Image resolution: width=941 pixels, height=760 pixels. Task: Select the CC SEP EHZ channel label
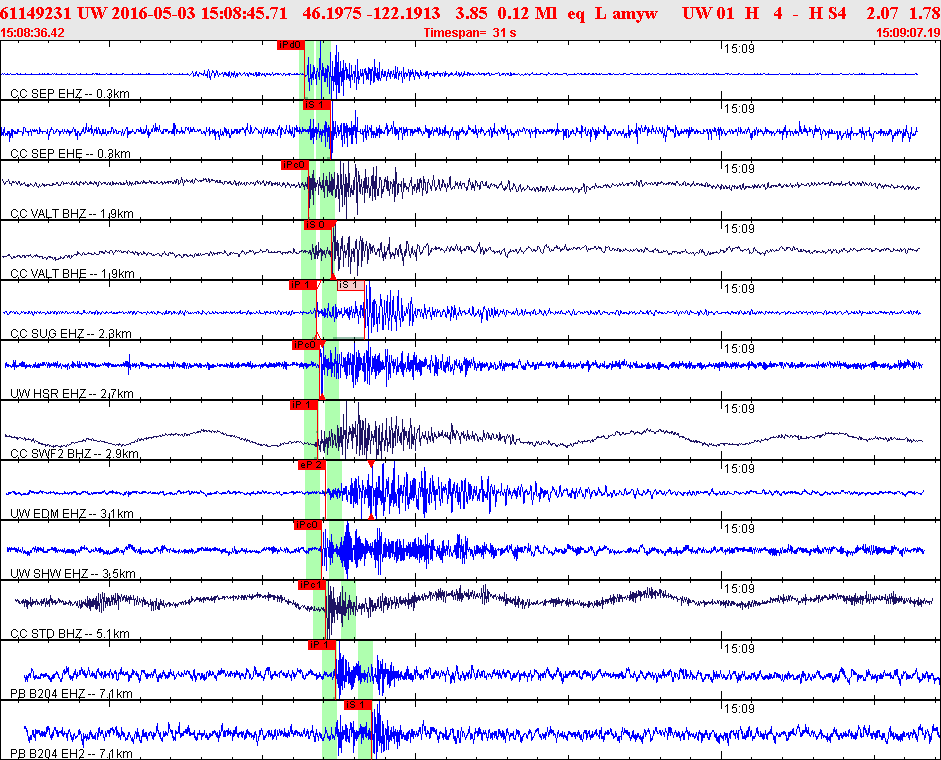click(x=70, y=94)
